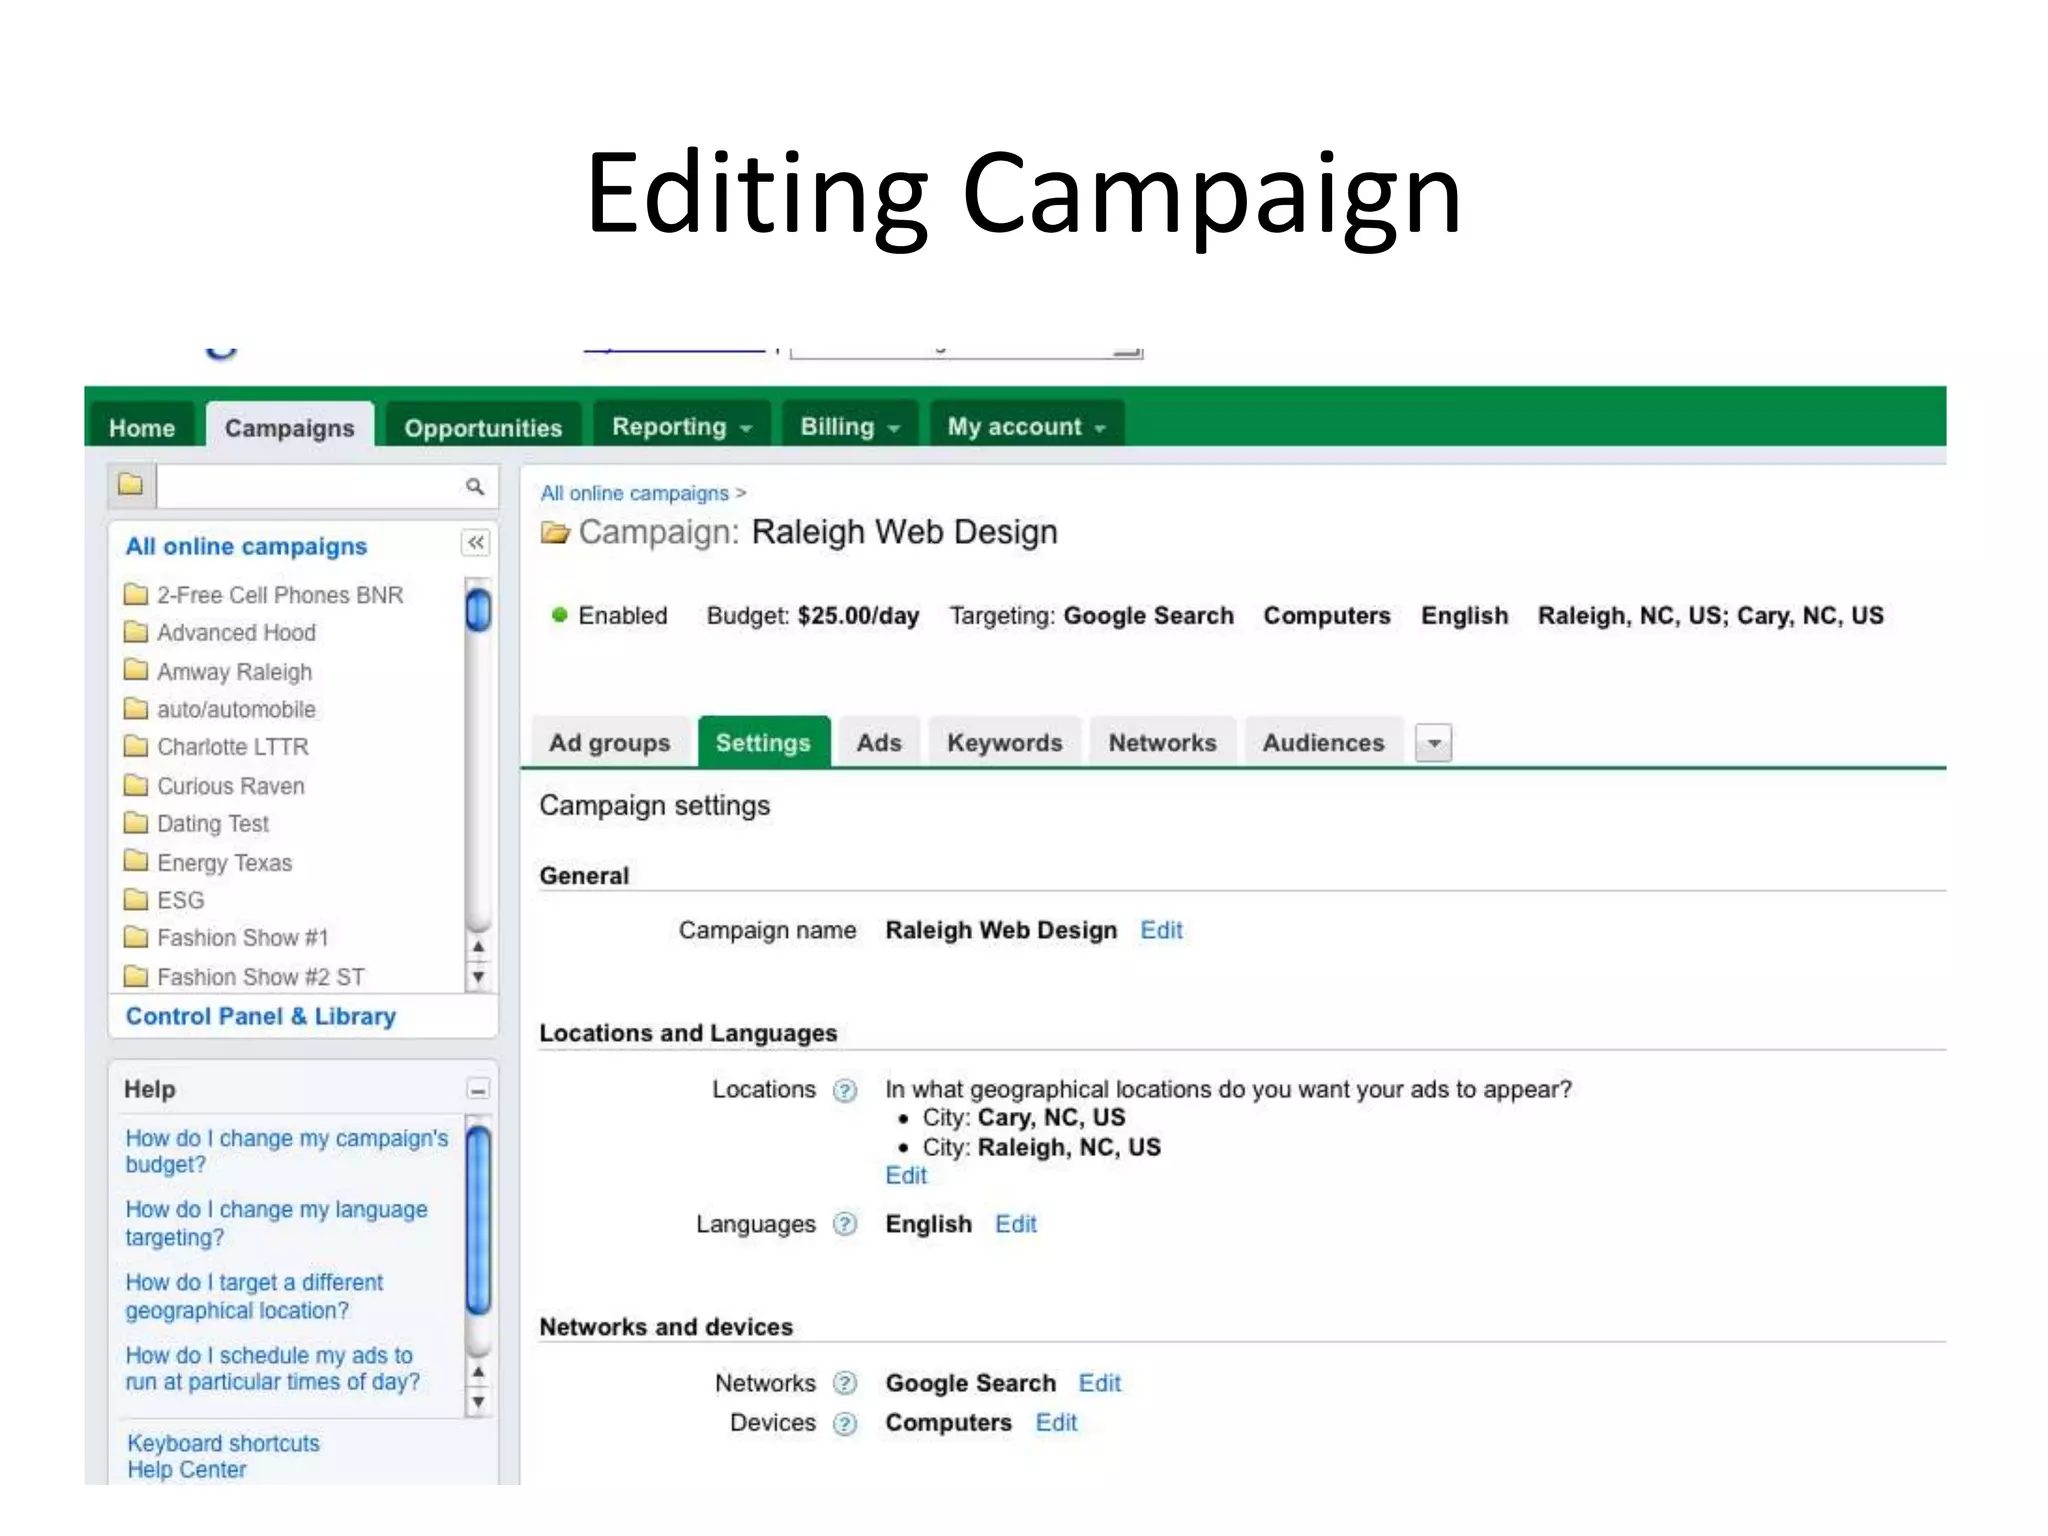Screen dimensions: 2048x1536
Task: Click folder icon for Curious Raven
Action: 136,785
